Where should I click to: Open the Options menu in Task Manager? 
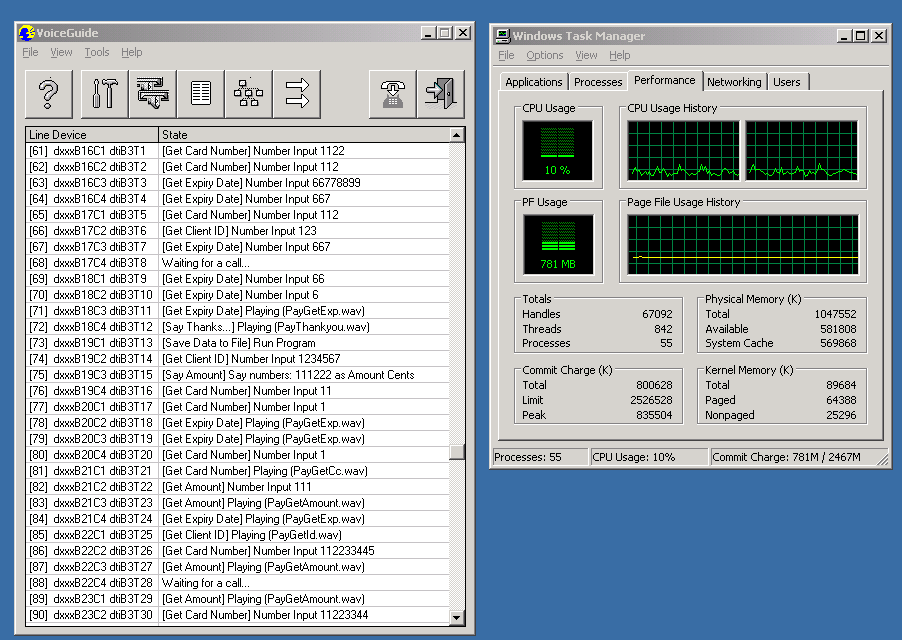click(x=545, y=55)
